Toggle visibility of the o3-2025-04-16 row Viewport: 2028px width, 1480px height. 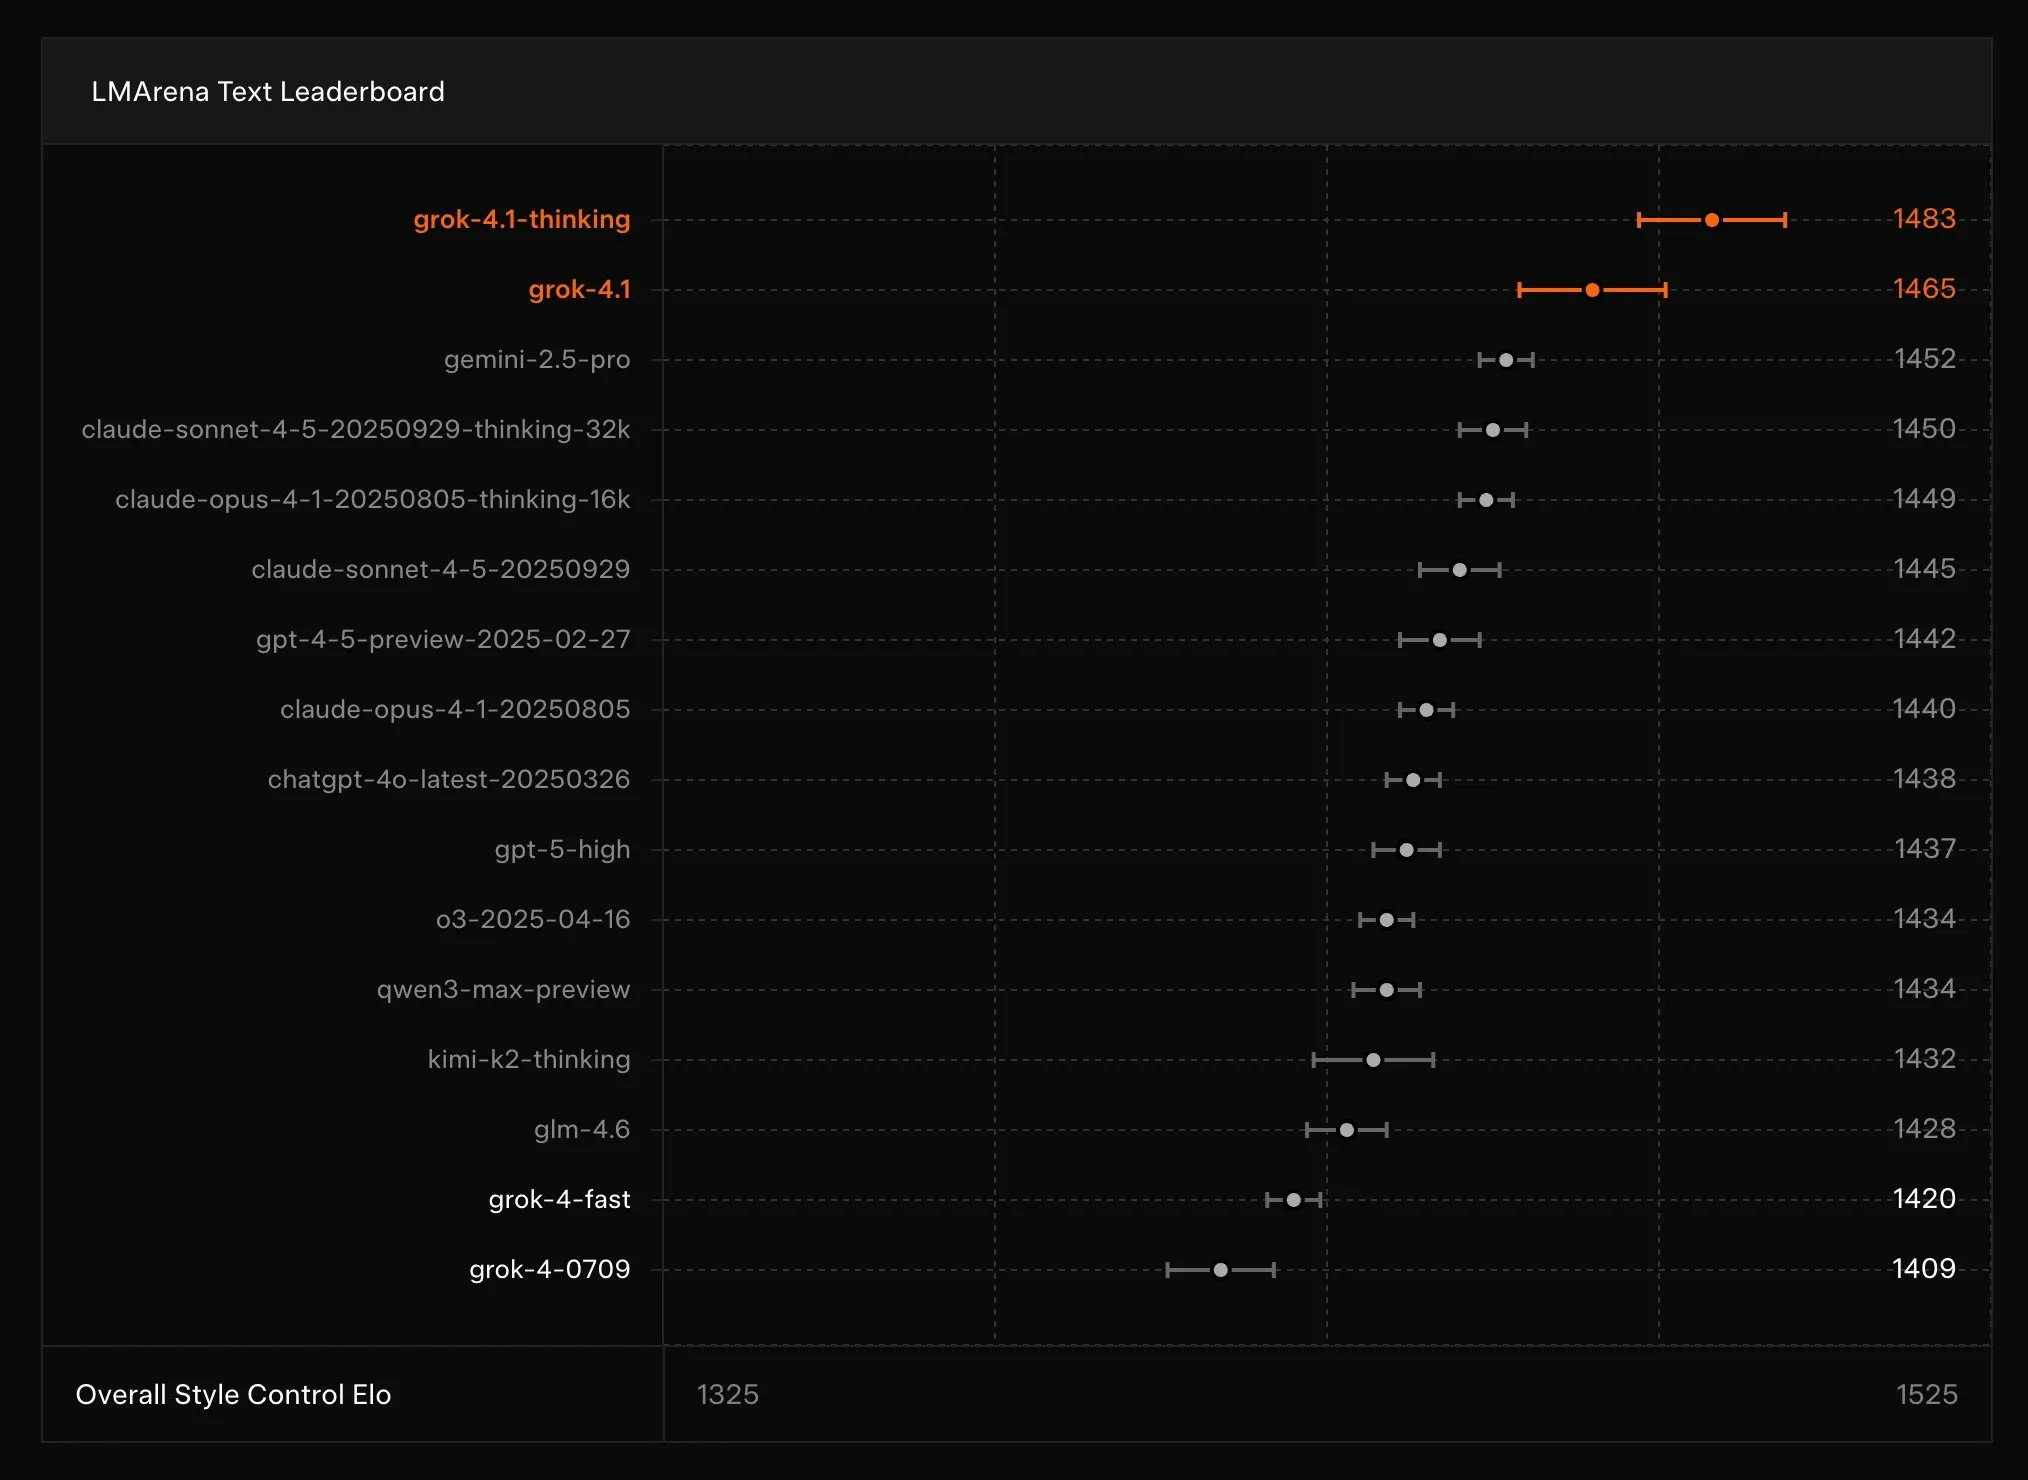(534, 919)
